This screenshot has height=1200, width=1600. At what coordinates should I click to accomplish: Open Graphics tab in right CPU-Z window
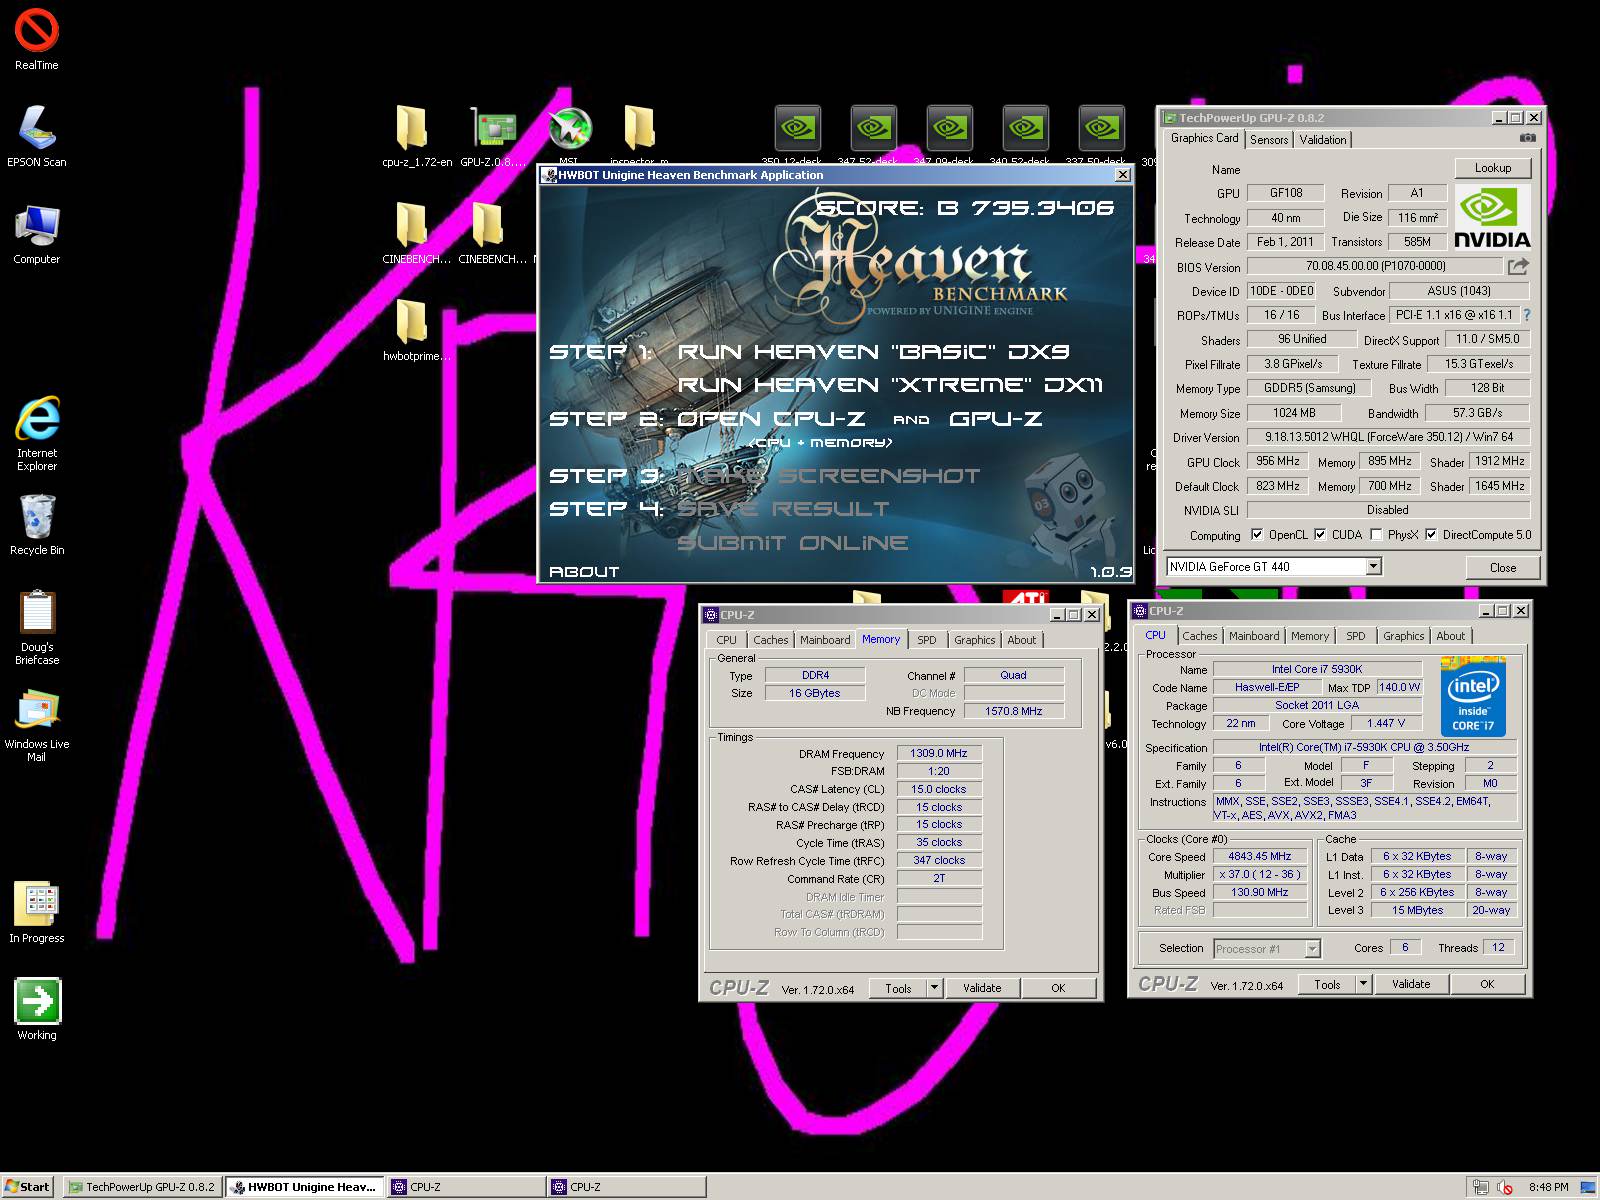coord(1404,636)
